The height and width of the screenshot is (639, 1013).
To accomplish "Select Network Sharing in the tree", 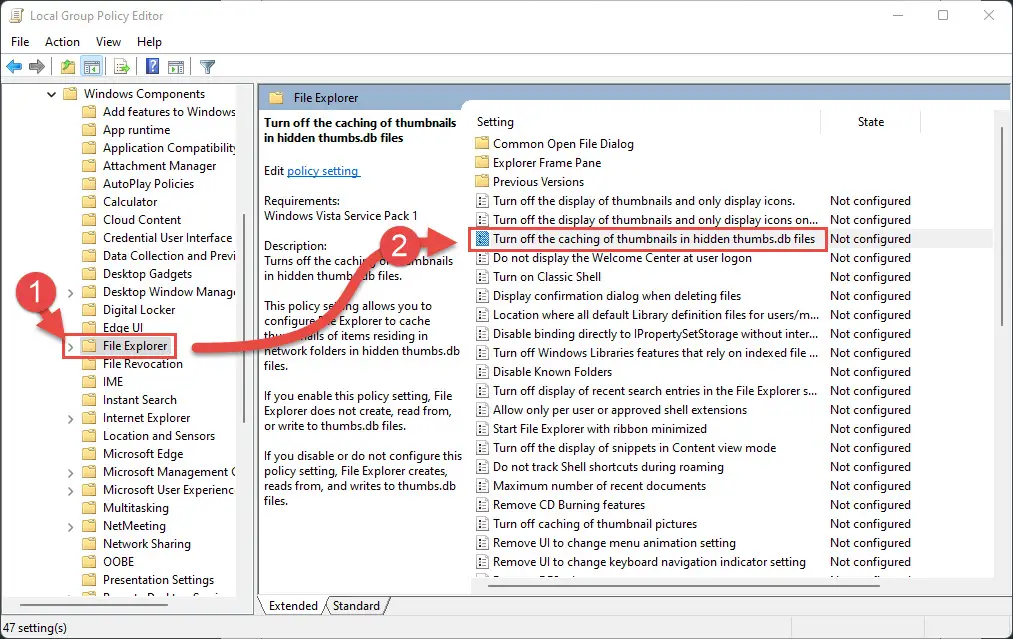I will (x=147, y=544).
